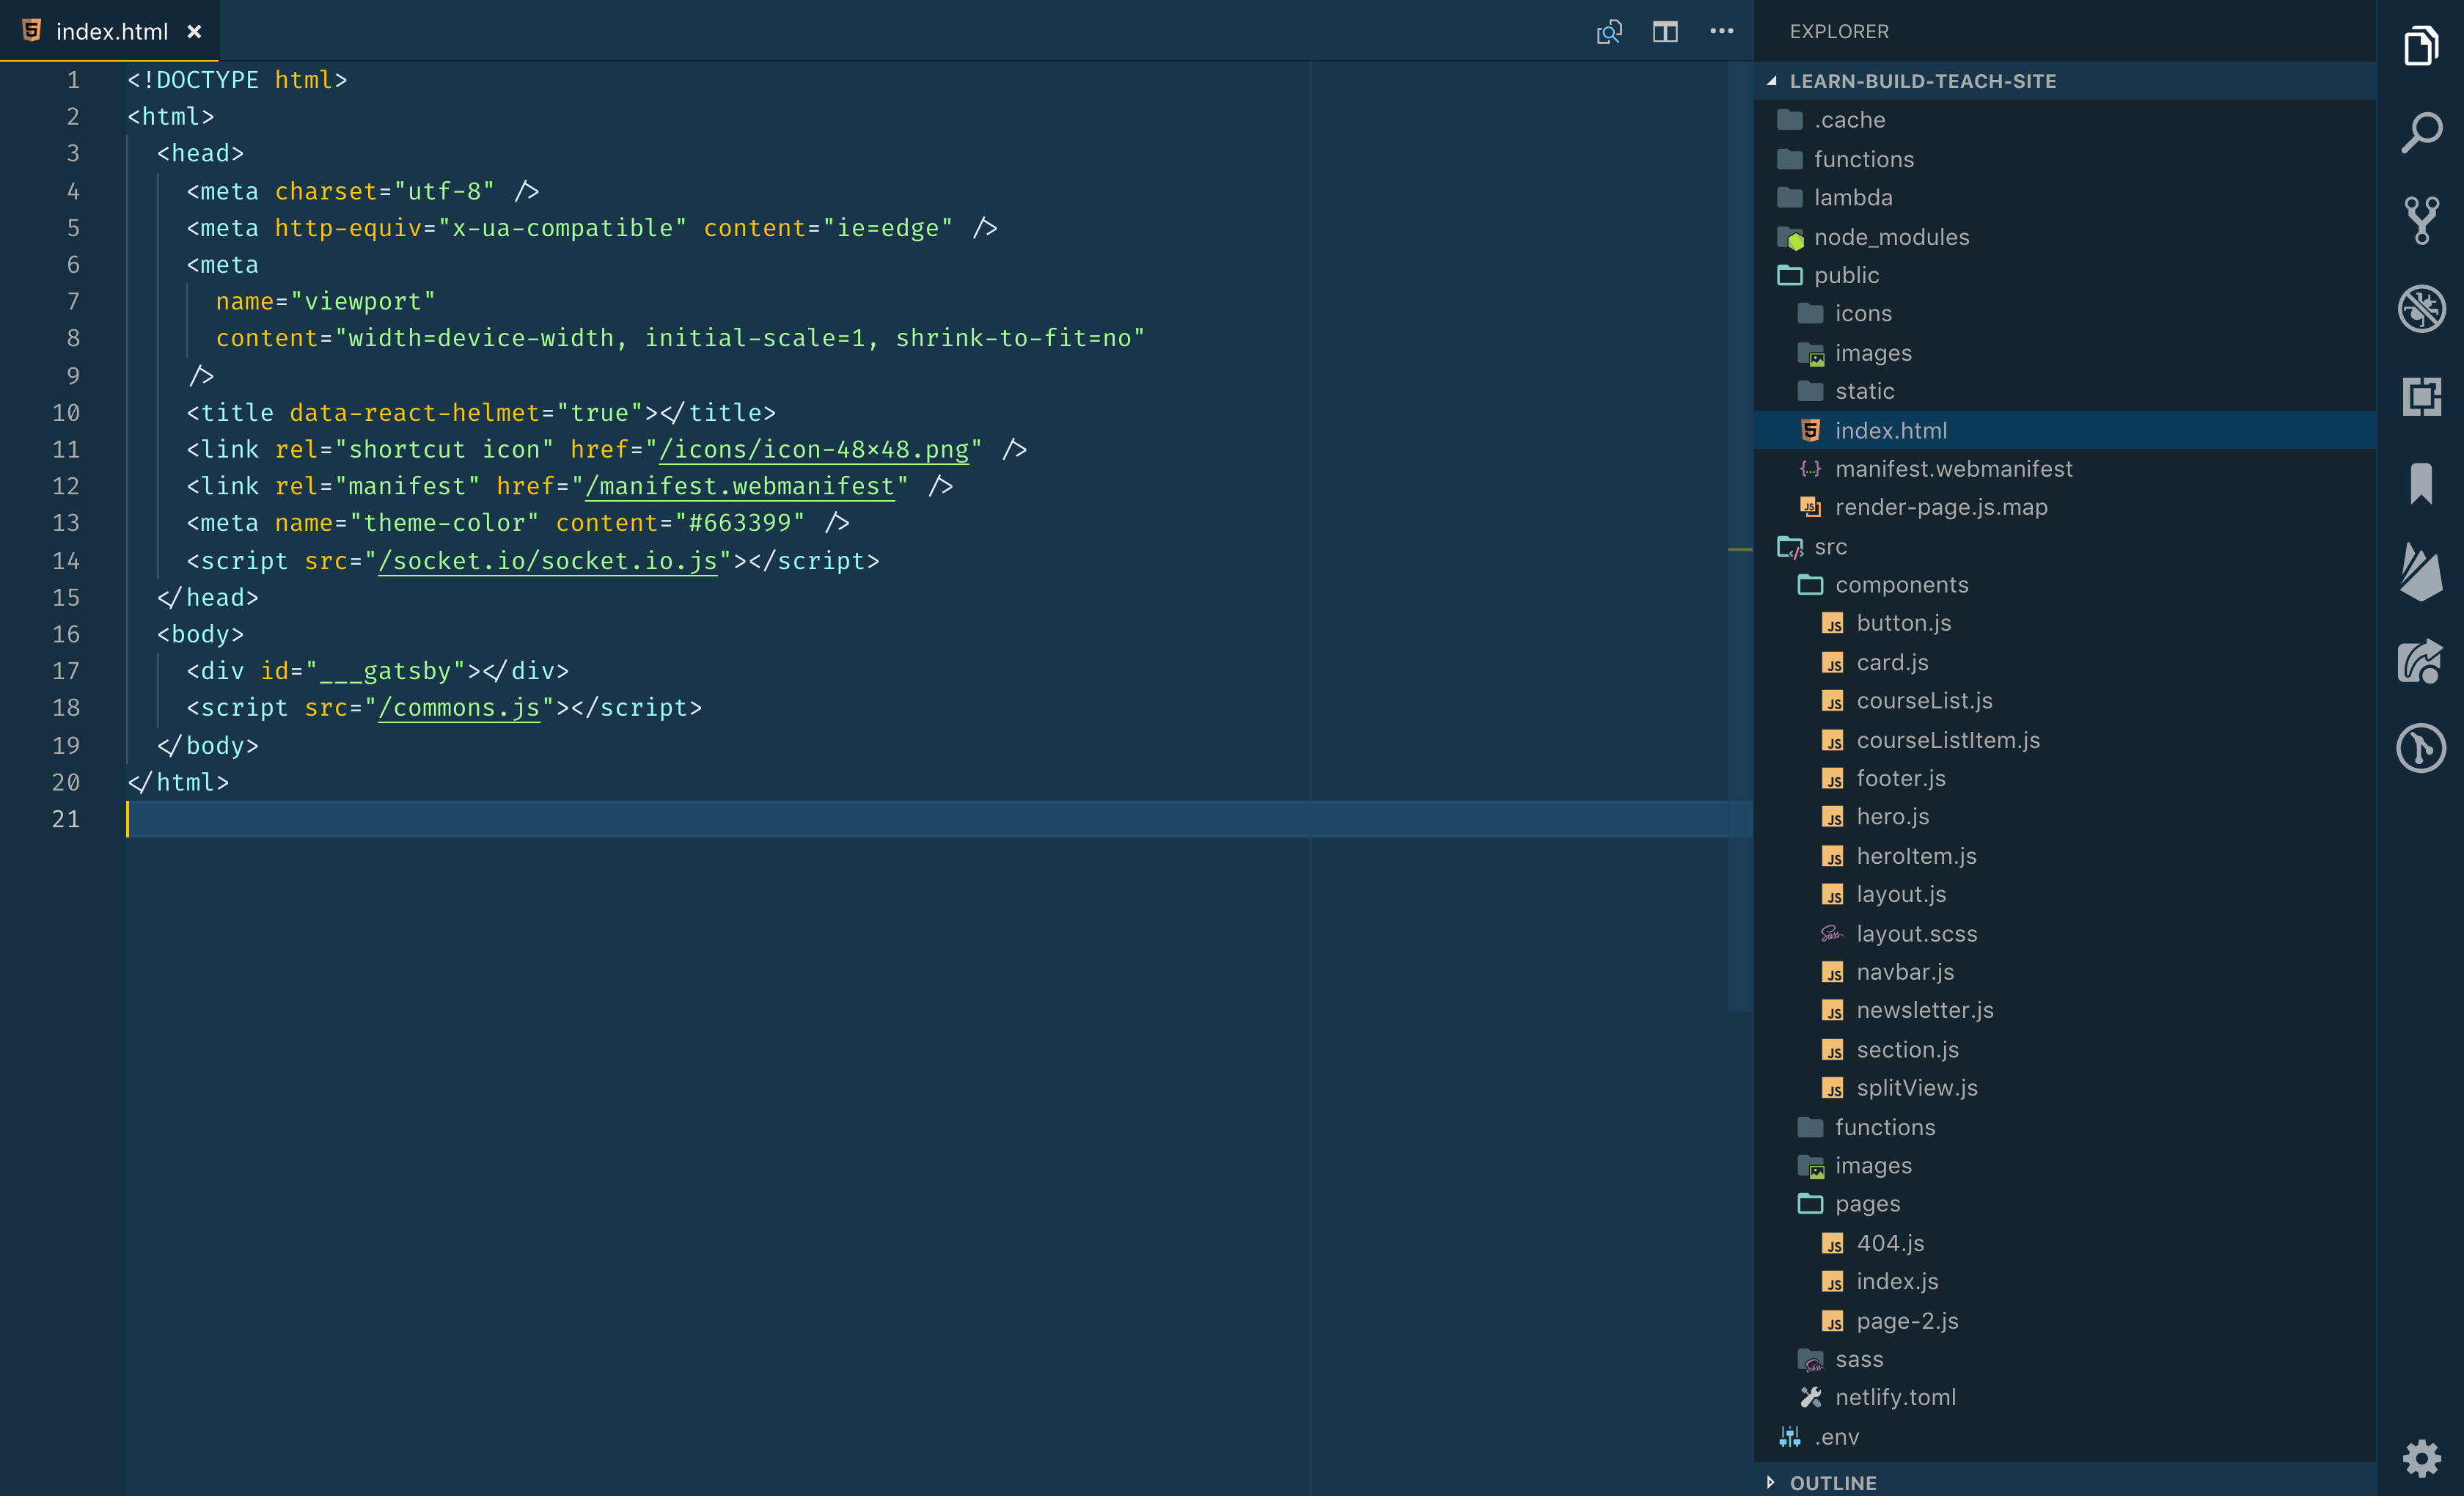Follow the /icons/icon-48x48.png link

[x=814, y=449]
